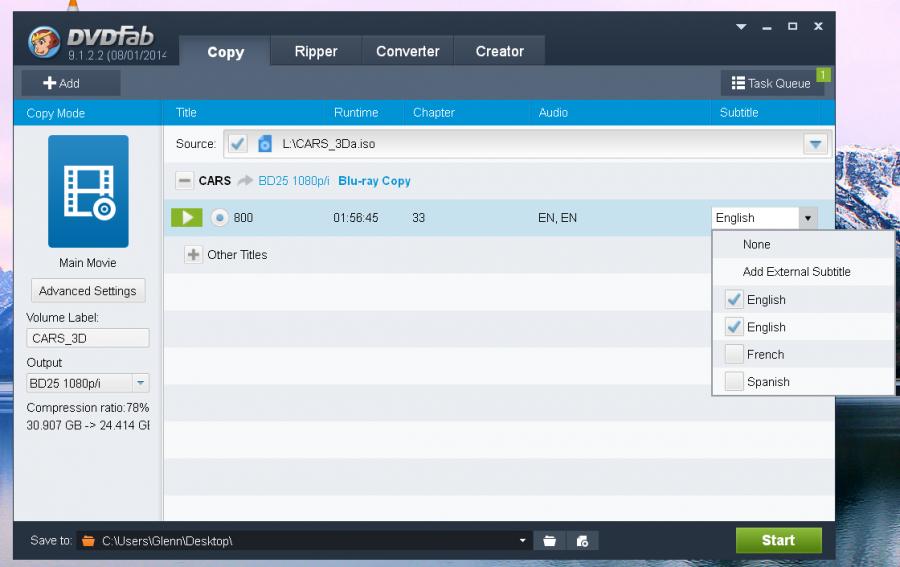The image size is (900, 567).
Task: Click the runtime 01:56:45
Action: (x=355, y=218)
